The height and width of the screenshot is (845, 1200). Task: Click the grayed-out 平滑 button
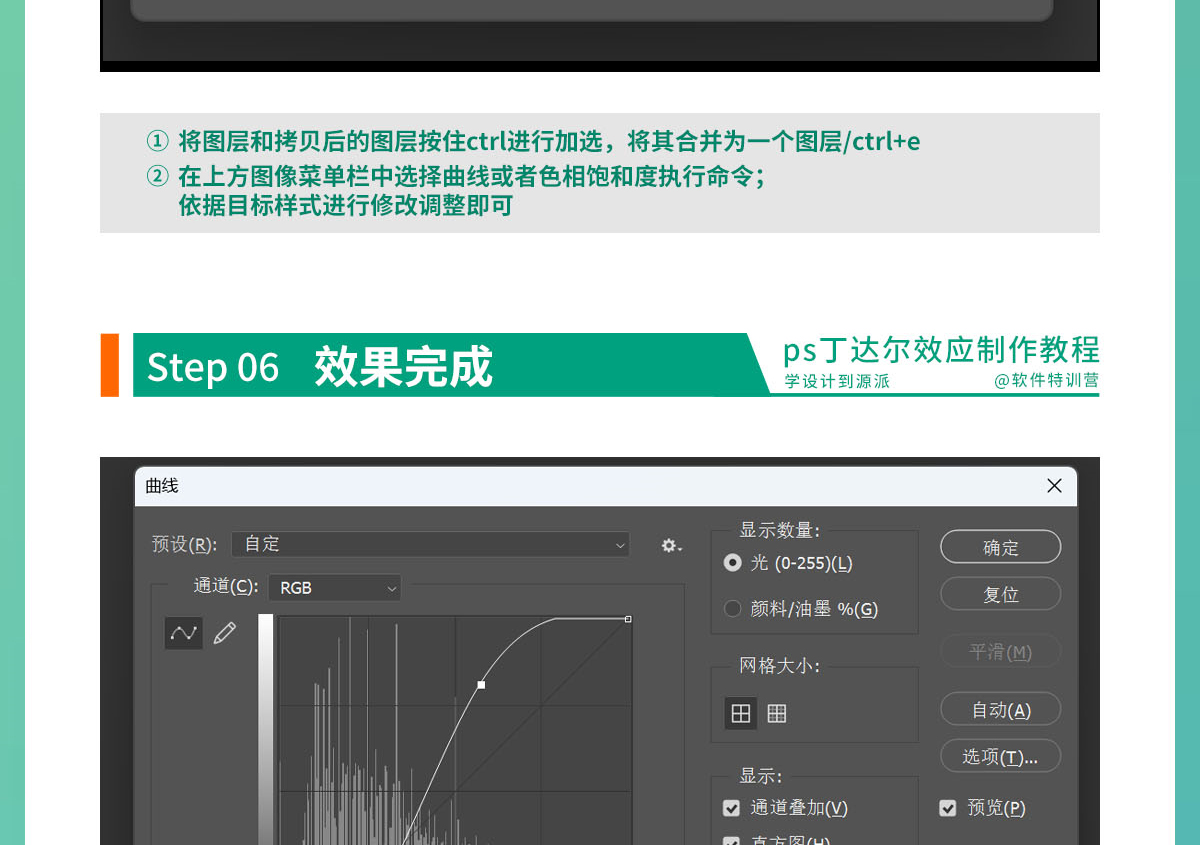pyautogui.click(x=1000, y=652)
